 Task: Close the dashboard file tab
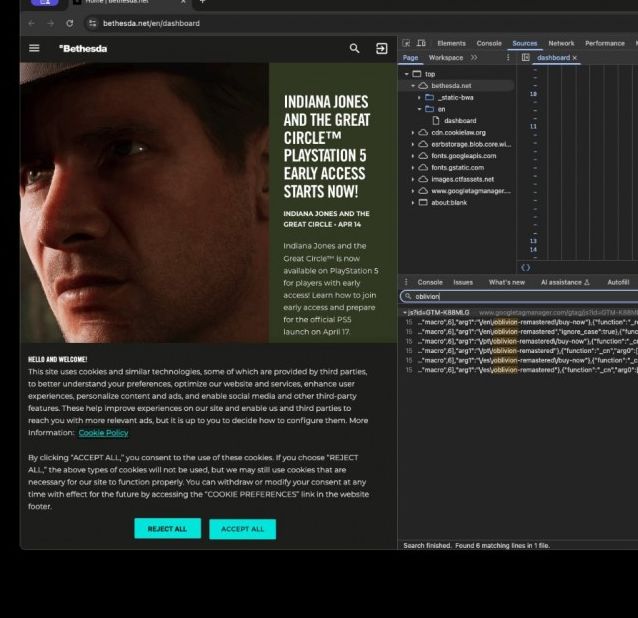[x=575, y=58]
